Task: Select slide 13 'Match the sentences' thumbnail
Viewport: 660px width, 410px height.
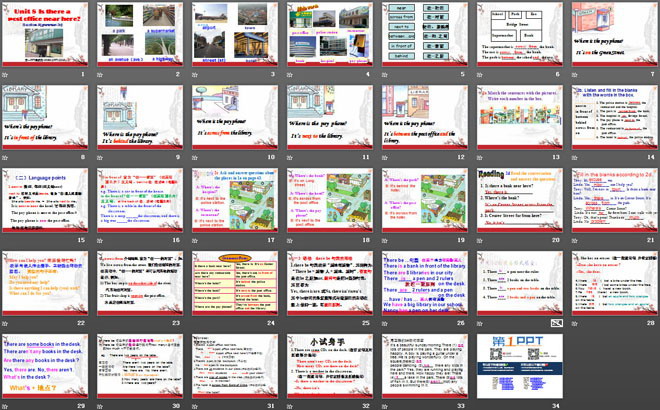Action: pyautogui.click(x=520, y=117)
